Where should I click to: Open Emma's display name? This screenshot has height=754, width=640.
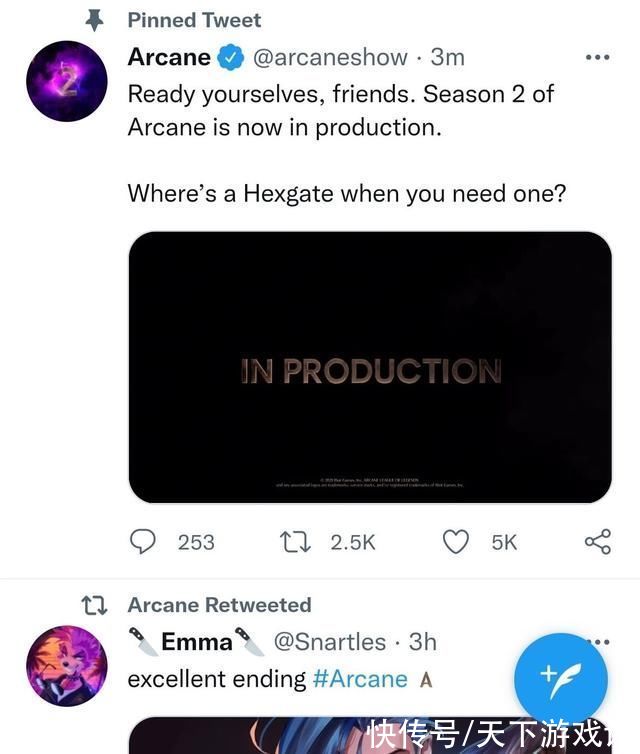coord(196,641)
